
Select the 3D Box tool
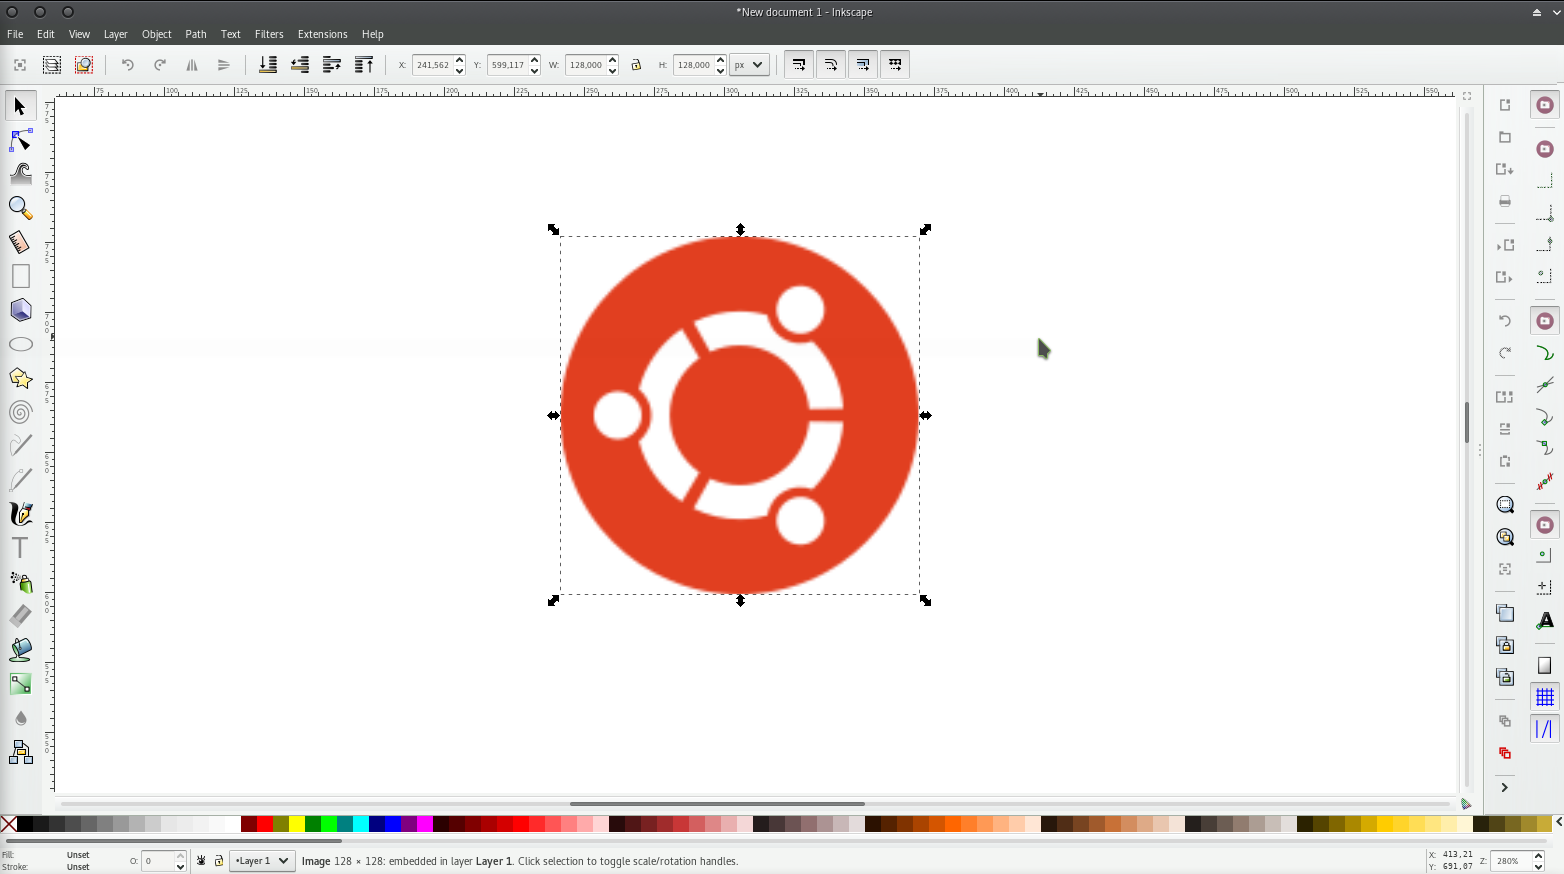point(20,310)
